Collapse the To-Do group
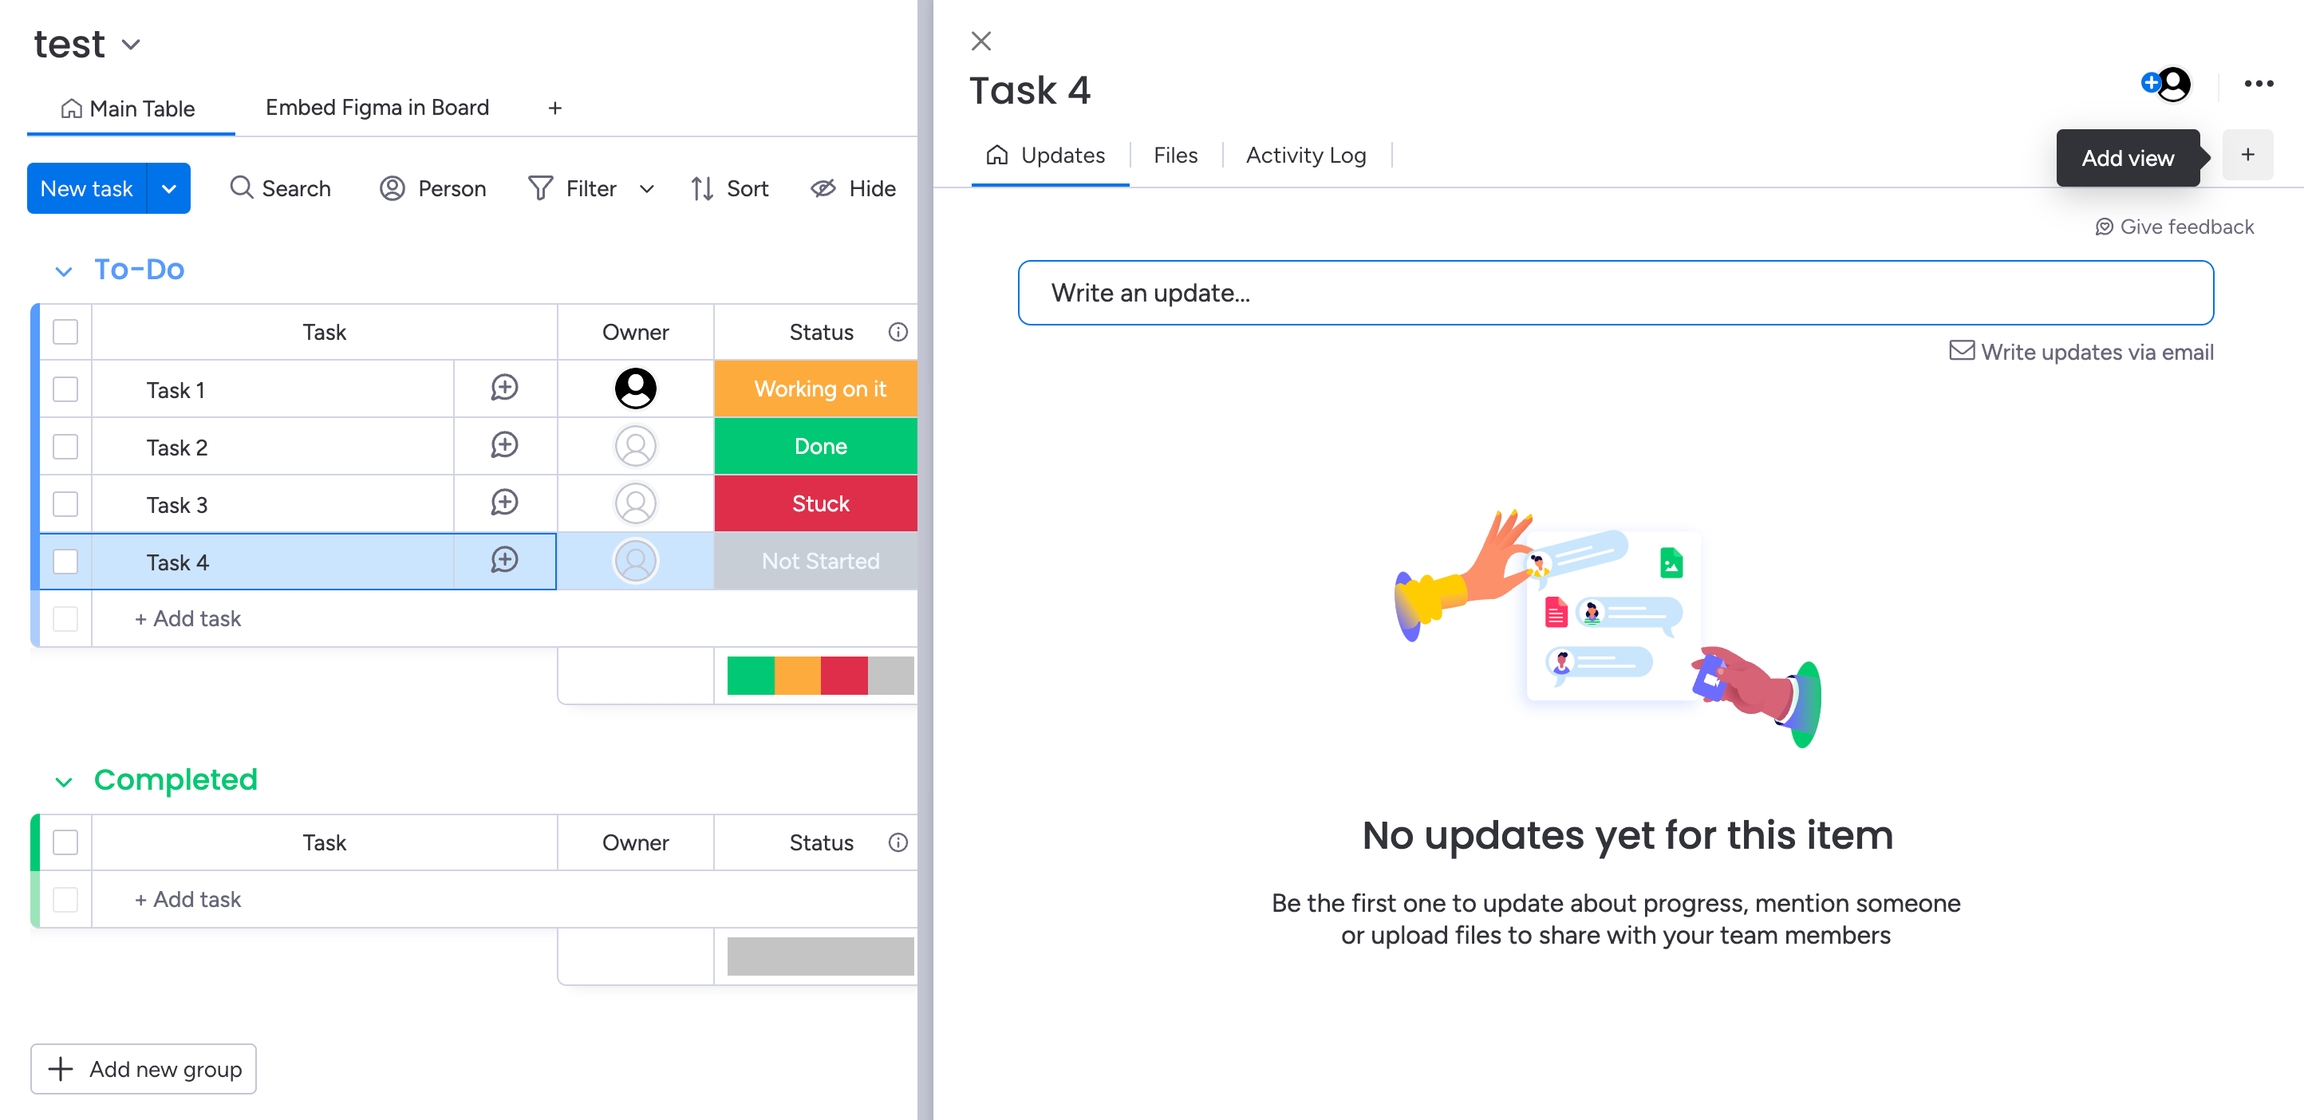2304x1120 pixels. click(63, 271)
